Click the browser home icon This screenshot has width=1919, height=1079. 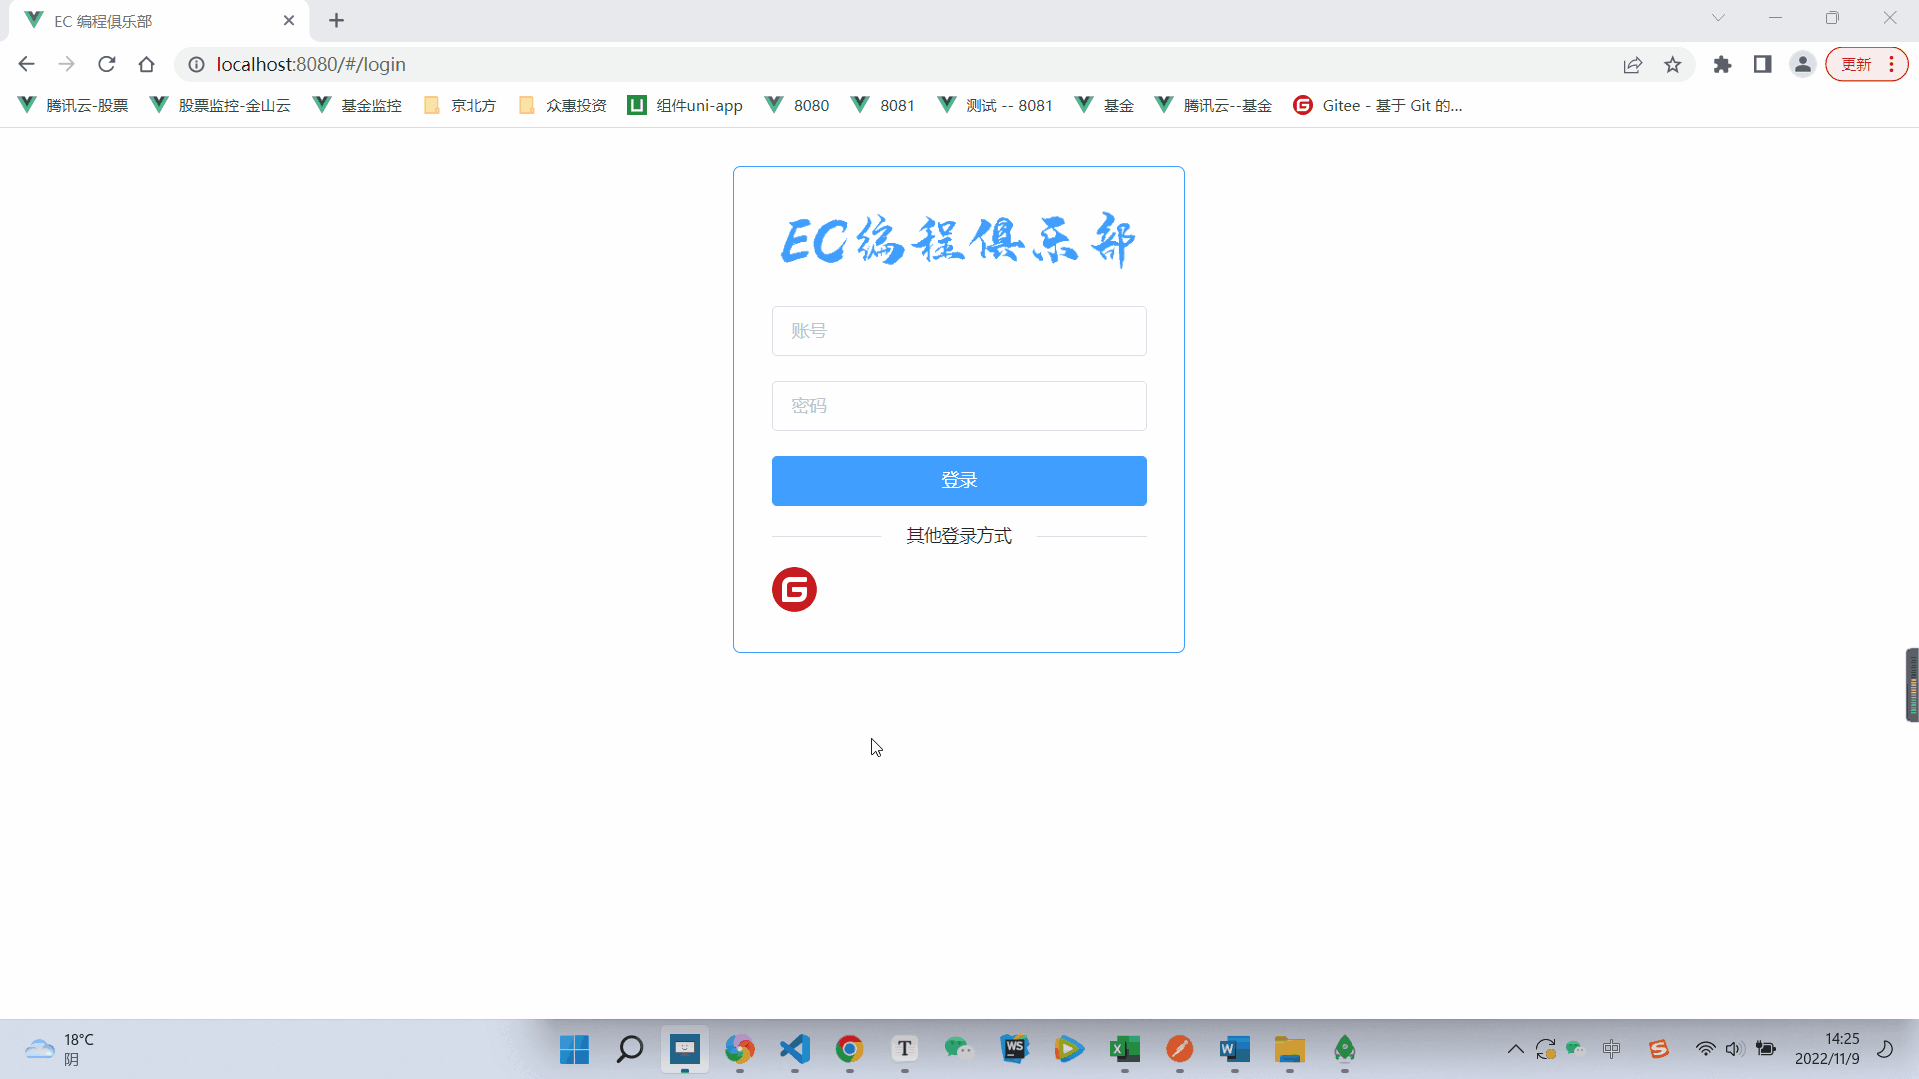pyautogui.click(x=146, y=64)
